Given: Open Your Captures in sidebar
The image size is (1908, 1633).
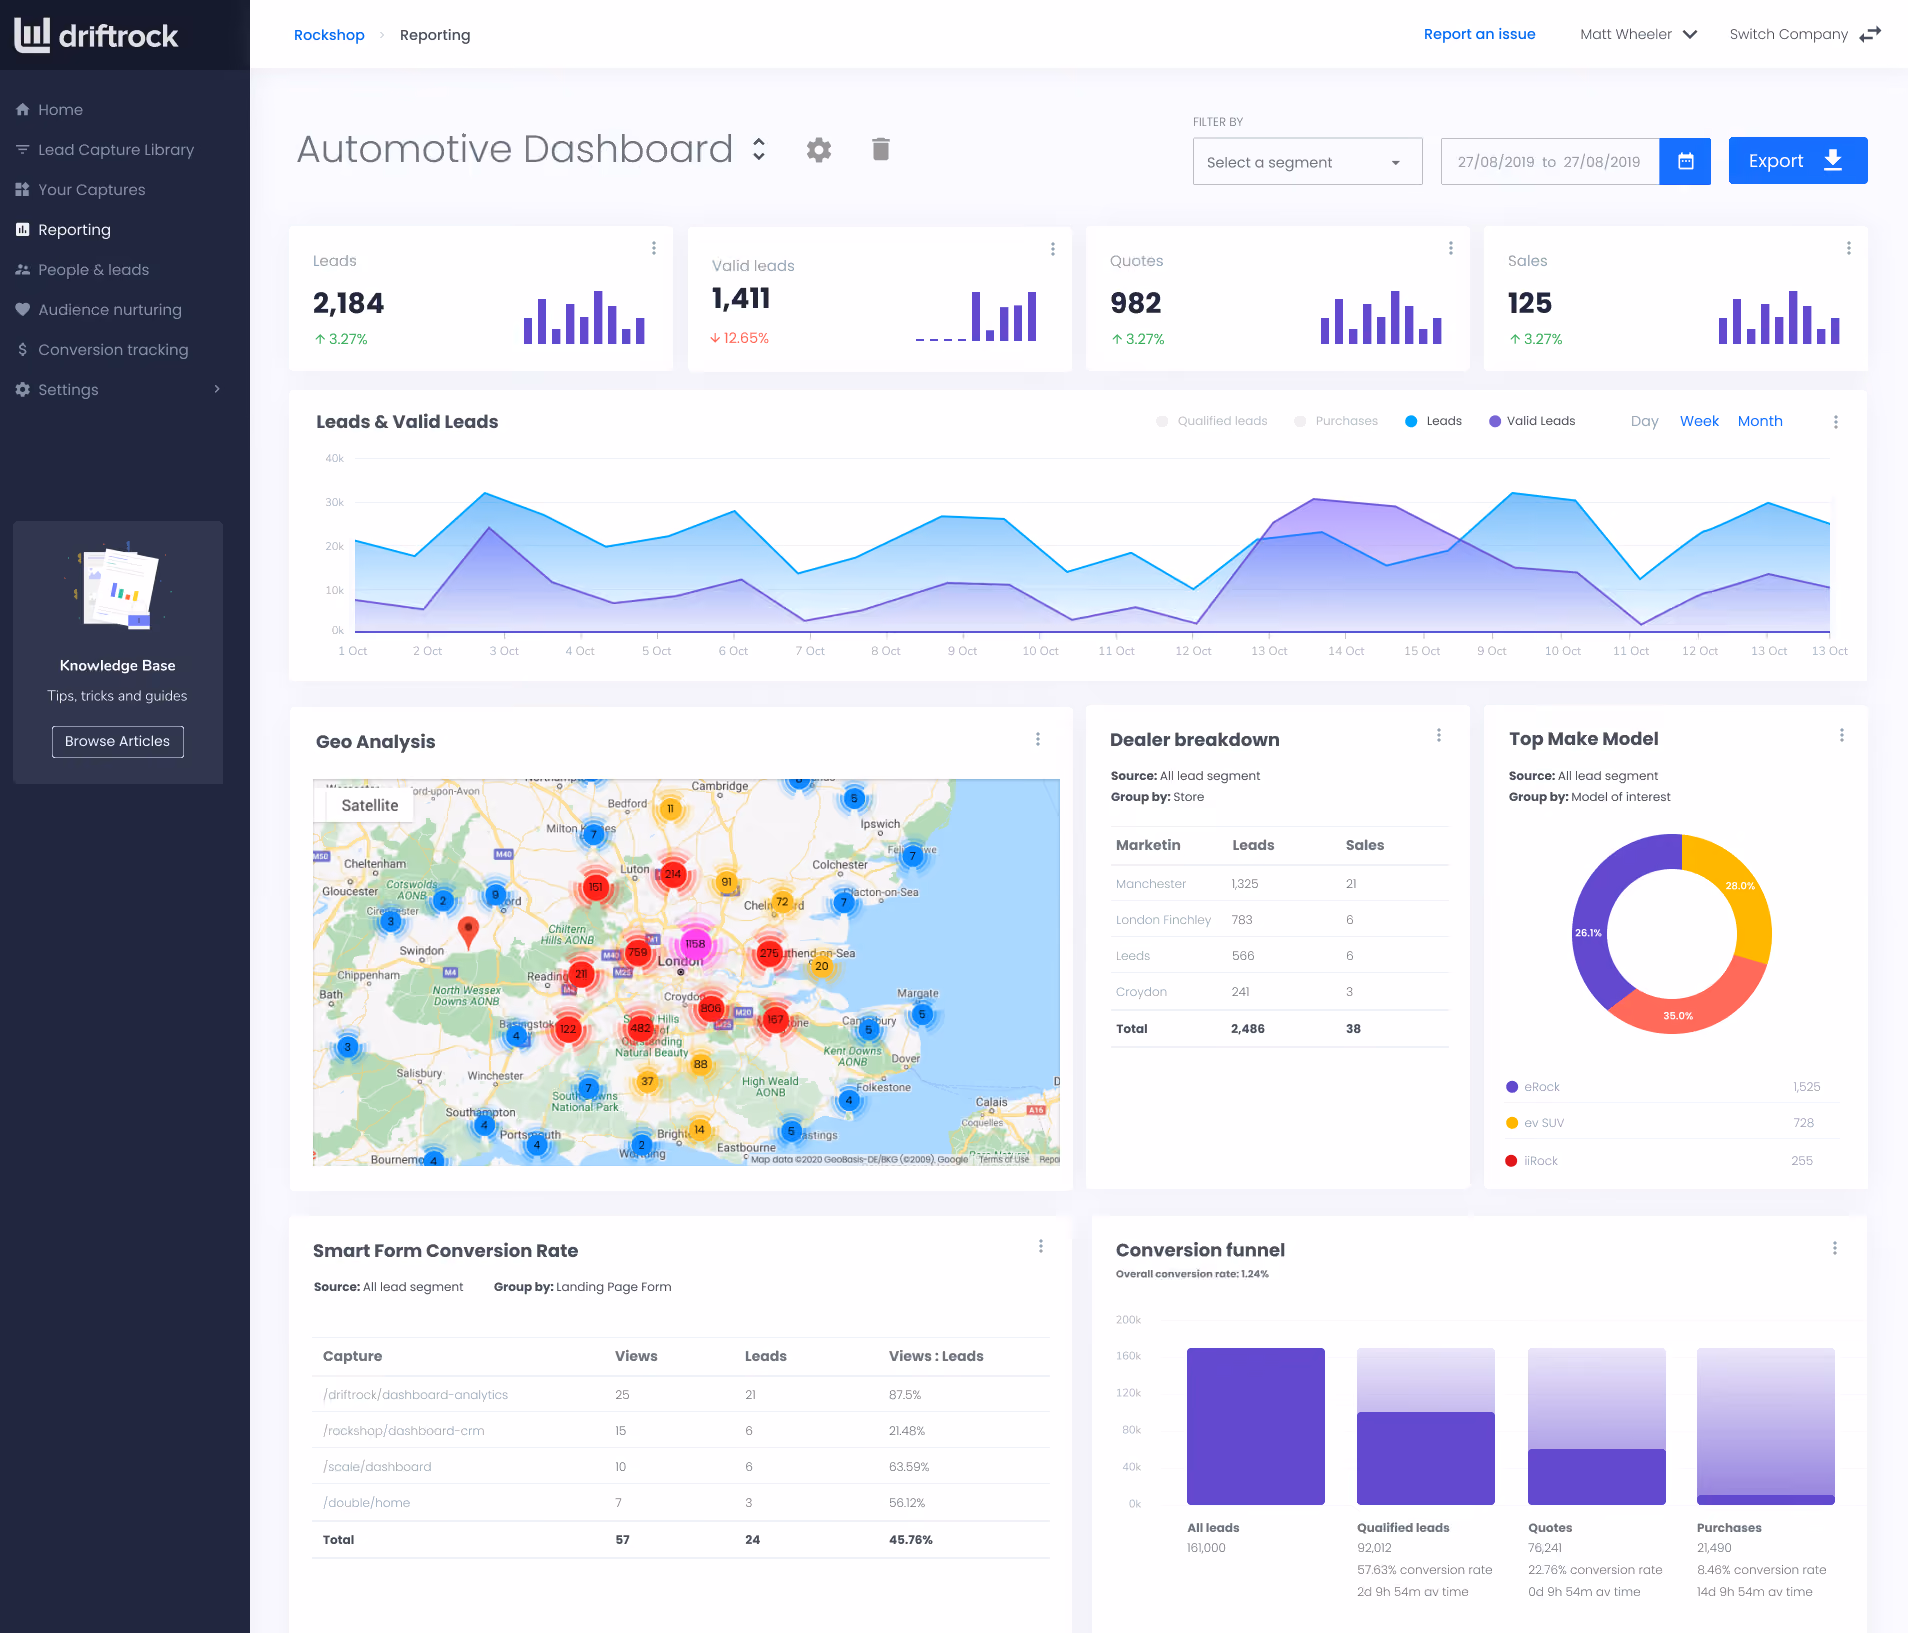Looking at the screenshot, I should 91,190.
